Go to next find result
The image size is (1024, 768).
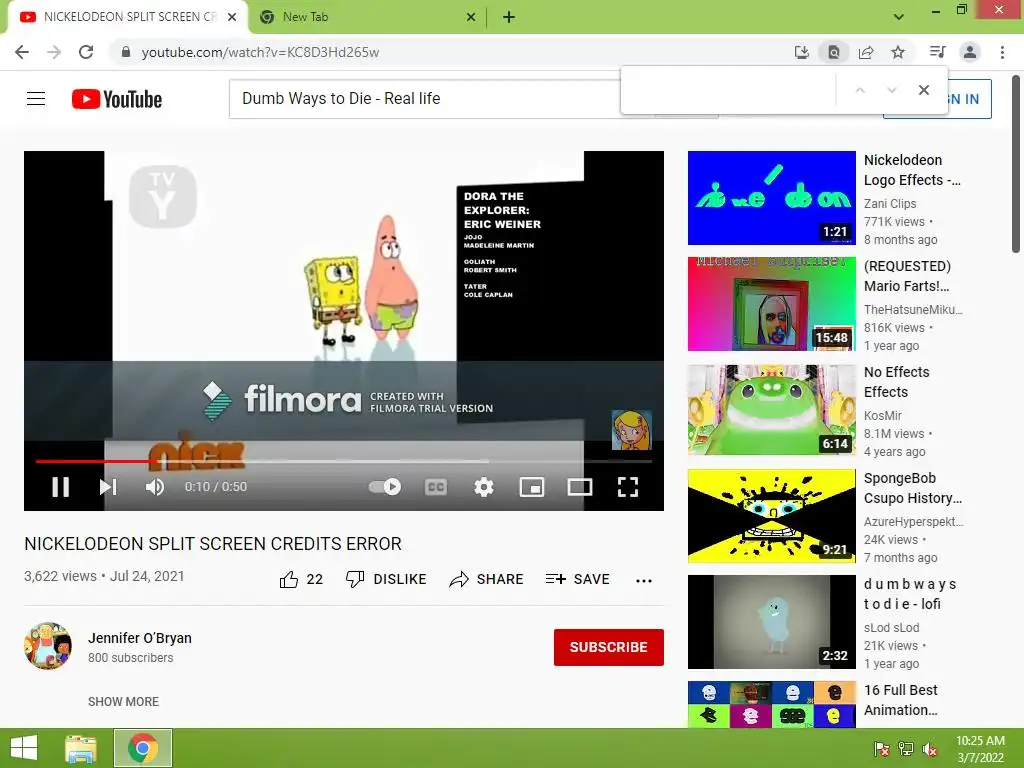click(891, 90)
